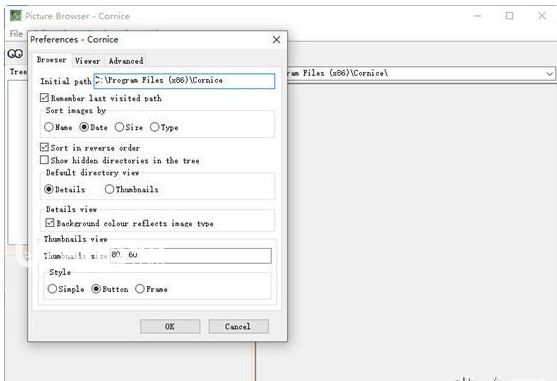Click Cornice app icon in title bar
This screenshot has width=557, height=381.
(16, 16)
